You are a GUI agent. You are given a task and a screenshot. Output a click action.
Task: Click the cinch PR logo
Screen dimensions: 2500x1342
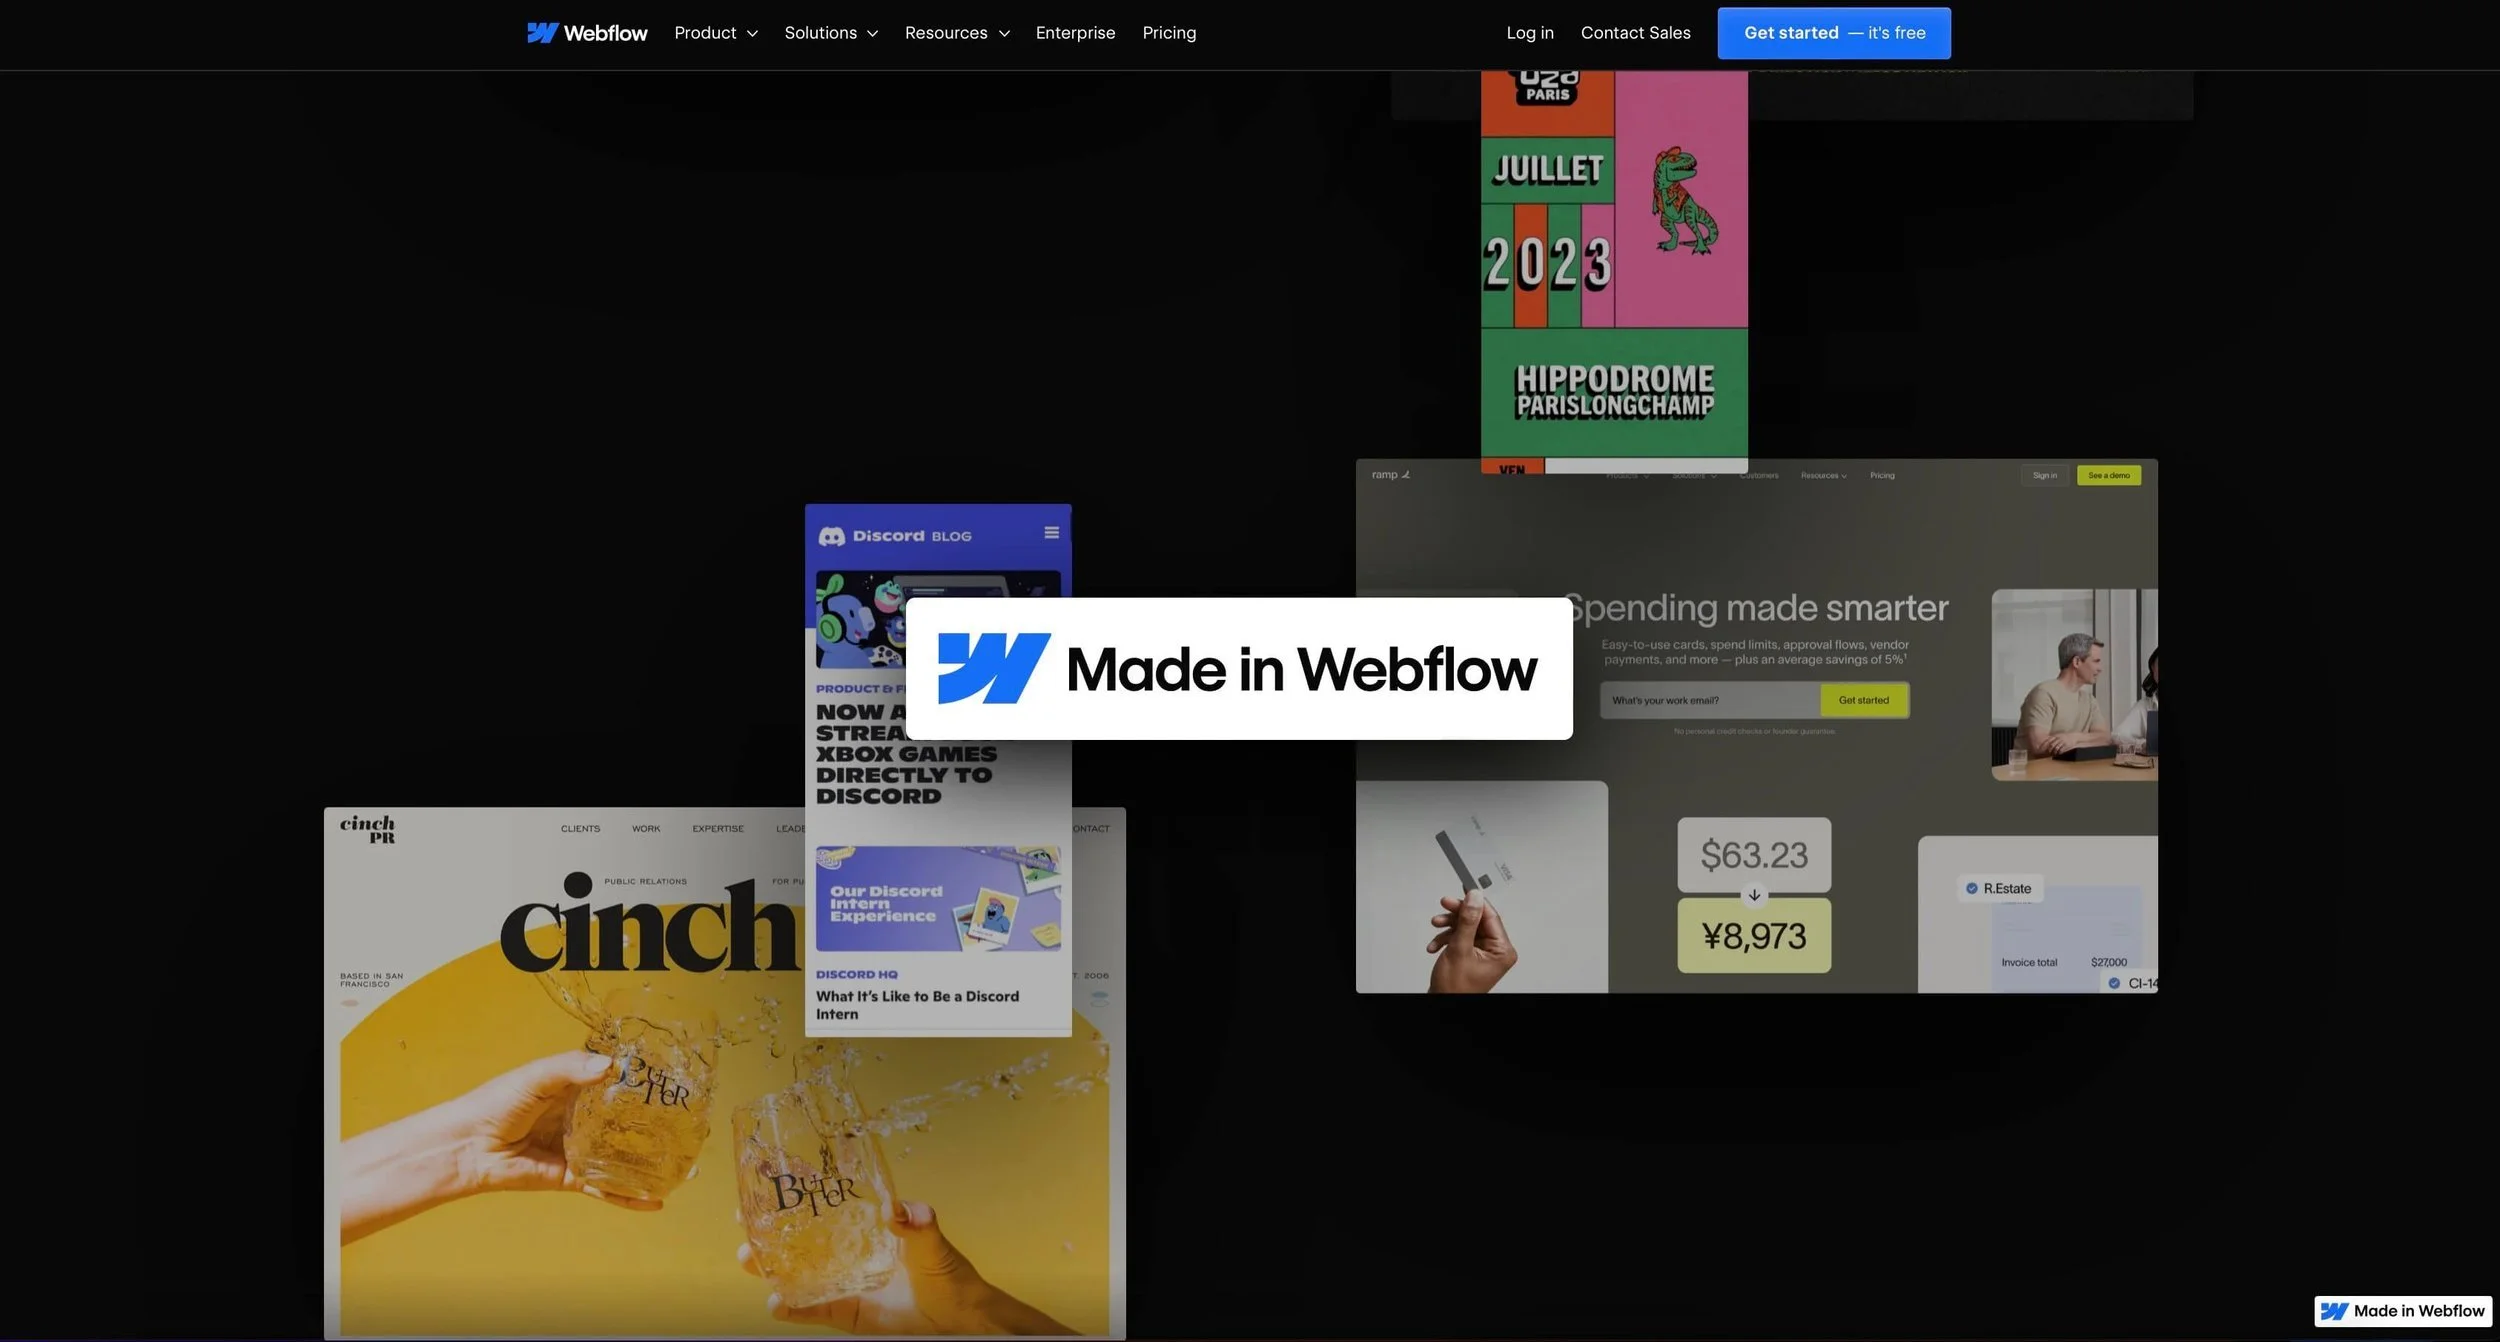[x=367, y=829]
